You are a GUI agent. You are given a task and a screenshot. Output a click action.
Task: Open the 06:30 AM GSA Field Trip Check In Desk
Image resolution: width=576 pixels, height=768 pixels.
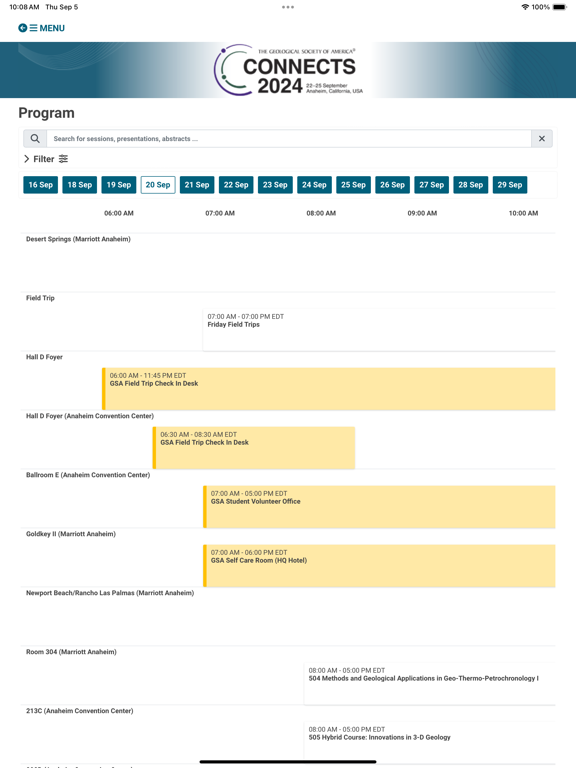(x=254, y=448)
